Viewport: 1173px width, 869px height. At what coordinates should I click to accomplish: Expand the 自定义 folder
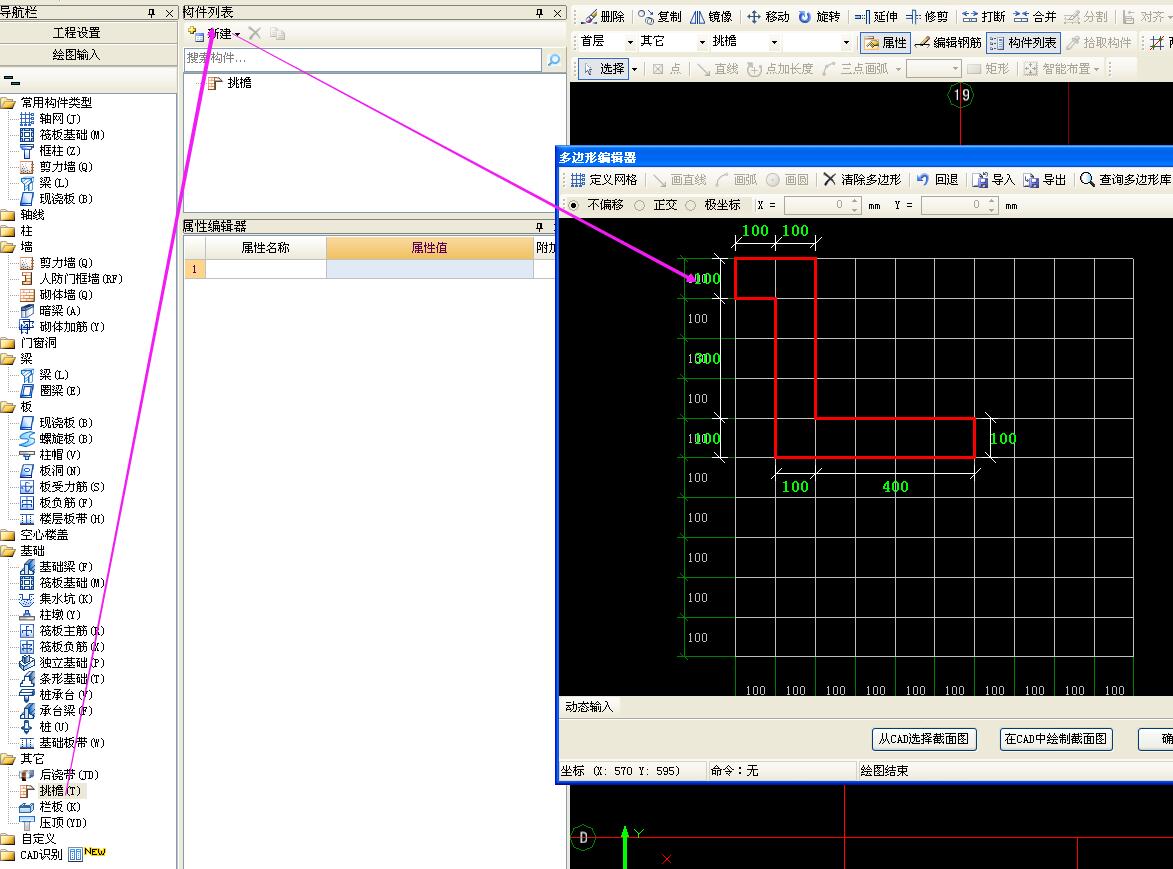(8, 838)
